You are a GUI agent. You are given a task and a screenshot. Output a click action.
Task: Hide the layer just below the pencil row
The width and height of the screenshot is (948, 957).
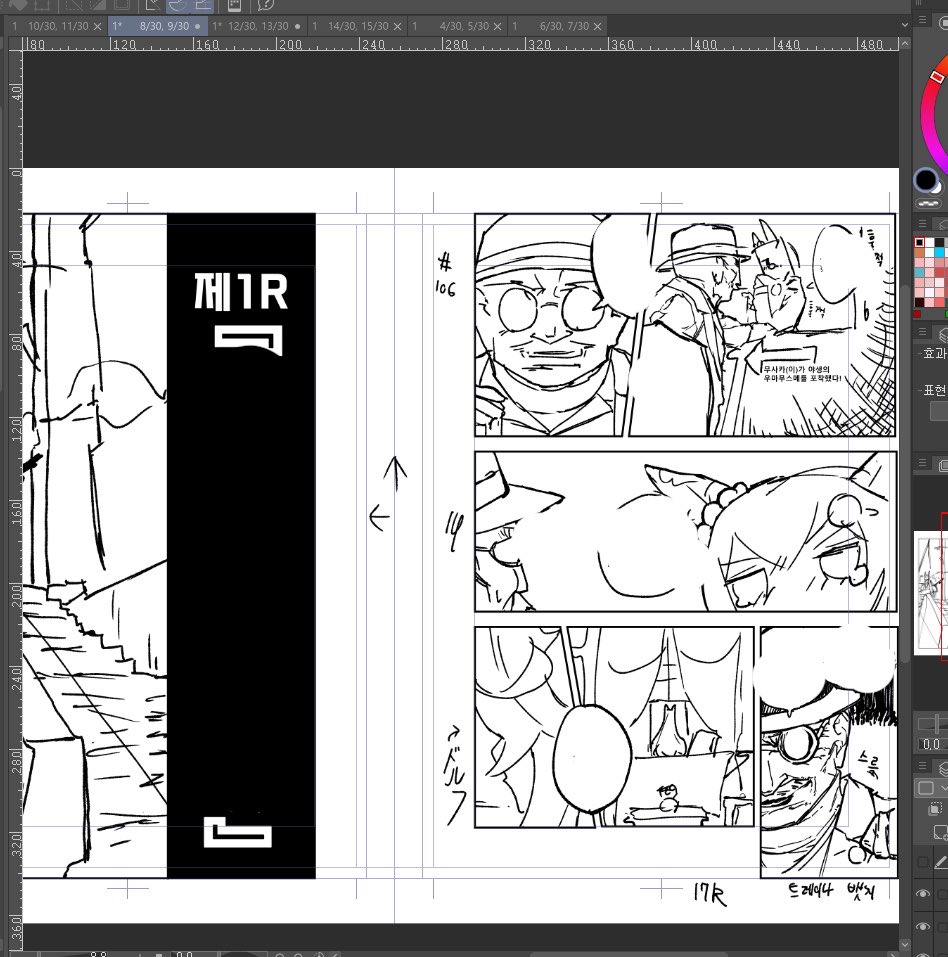tap(922, 894)
